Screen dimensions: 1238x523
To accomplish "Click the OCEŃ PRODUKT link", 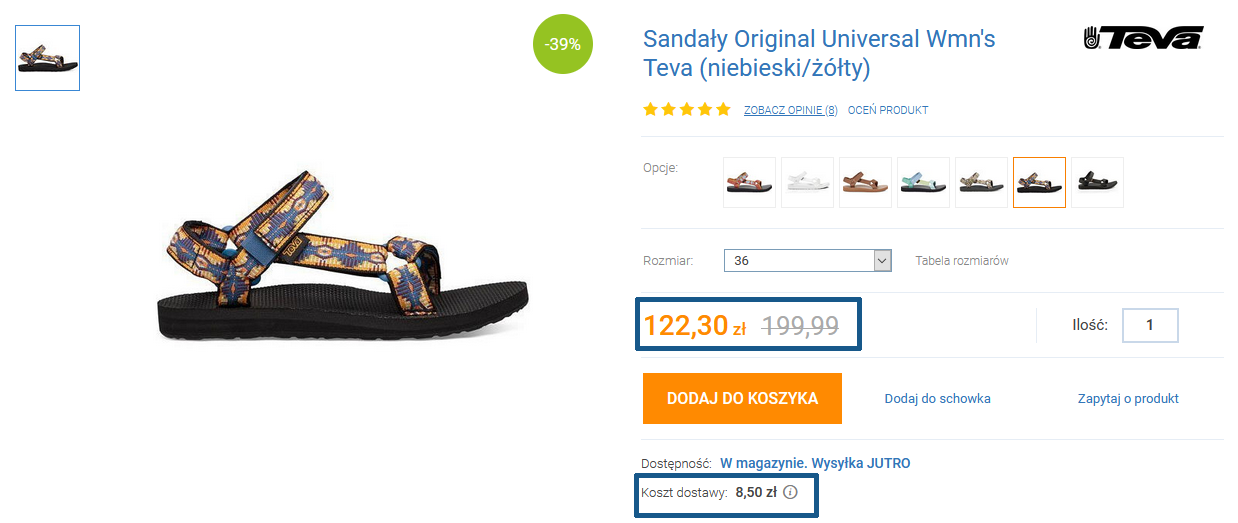I will 888,110.
